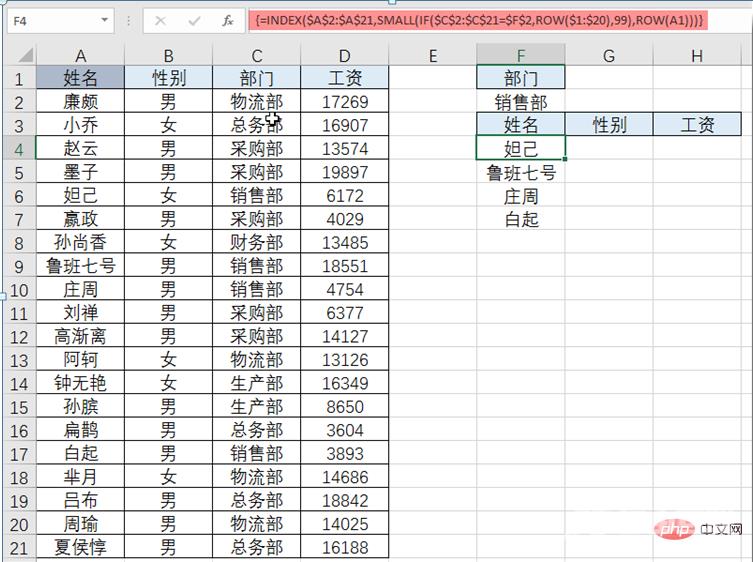Click the Enter checkmark formula icon
Image resolution: width=753 pixels, height=562 pixels.
click(x=194, y=21)
